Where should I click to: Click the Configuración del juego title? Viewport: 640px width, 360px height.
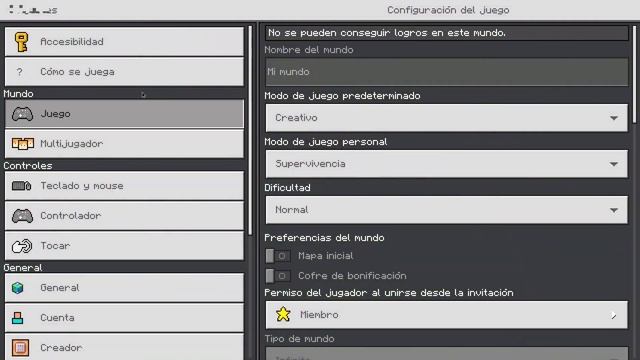pyautogui.click(x=448, y=10)
